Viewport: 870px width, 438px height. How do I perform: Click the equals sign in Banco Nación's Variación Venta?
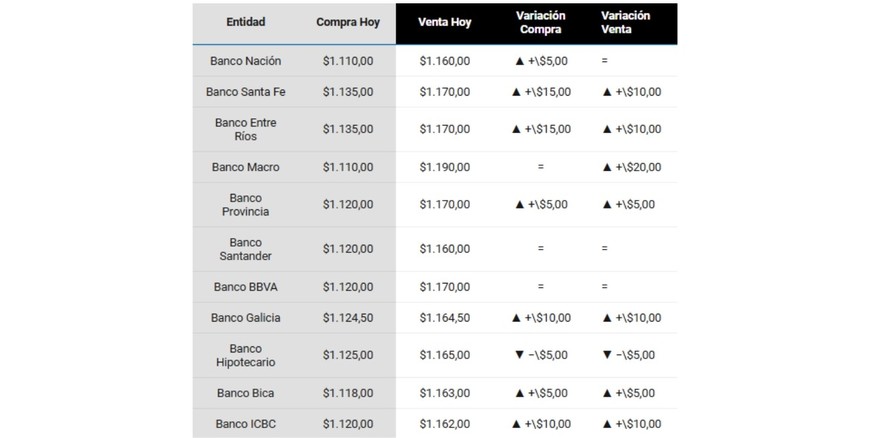(605, 61)
